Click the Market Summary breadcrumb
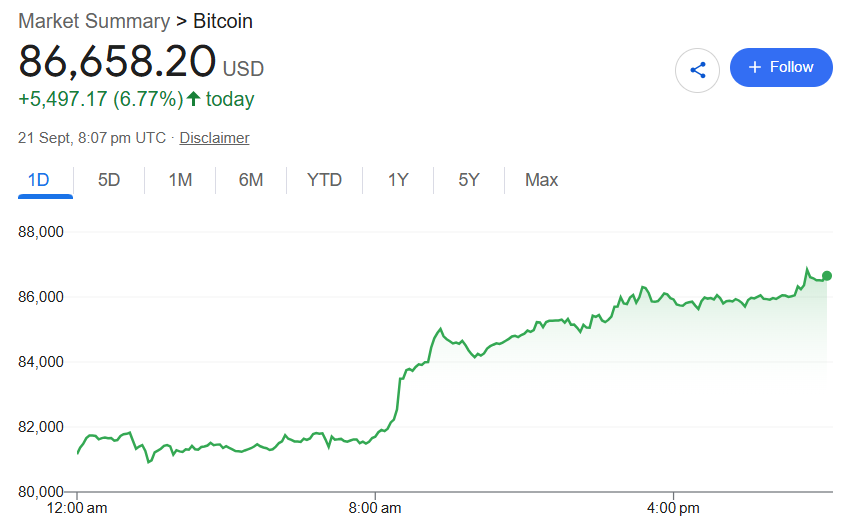The width and height of the screenshot is (850, 519). pos(94,21)
